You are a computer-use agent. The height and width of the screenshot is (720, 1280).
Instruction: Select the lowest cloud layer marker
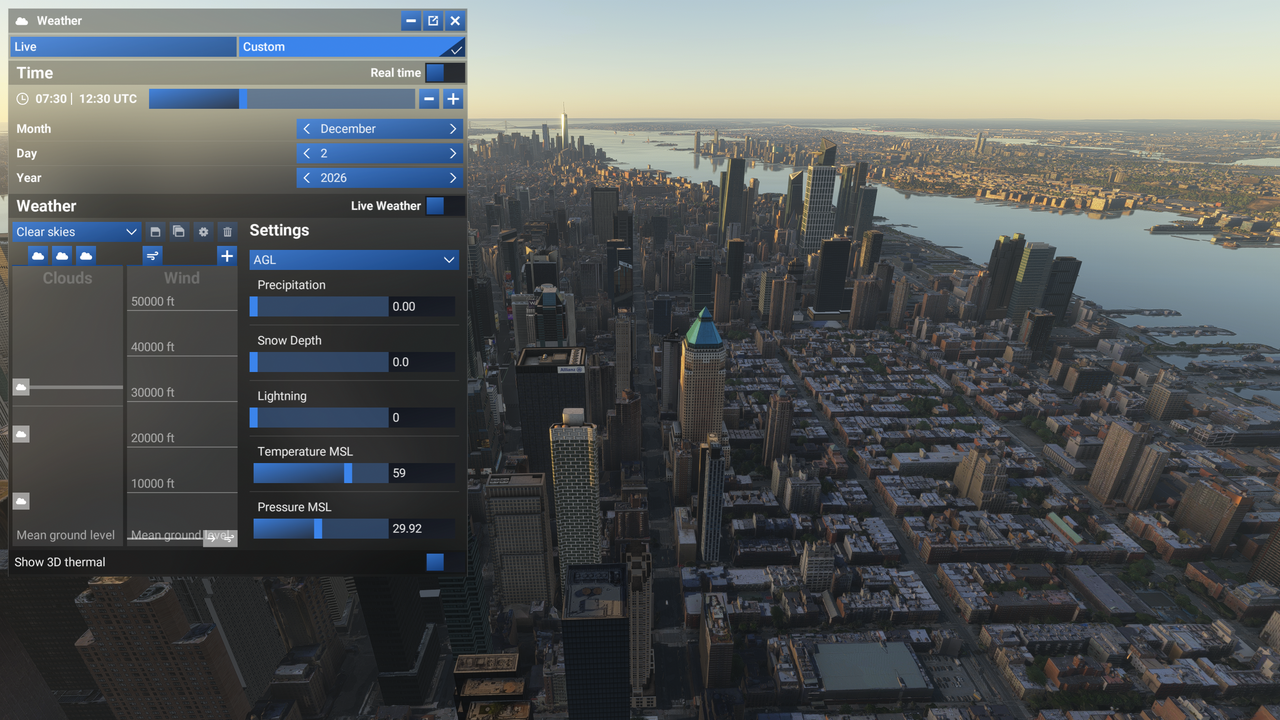coord(21,501)
